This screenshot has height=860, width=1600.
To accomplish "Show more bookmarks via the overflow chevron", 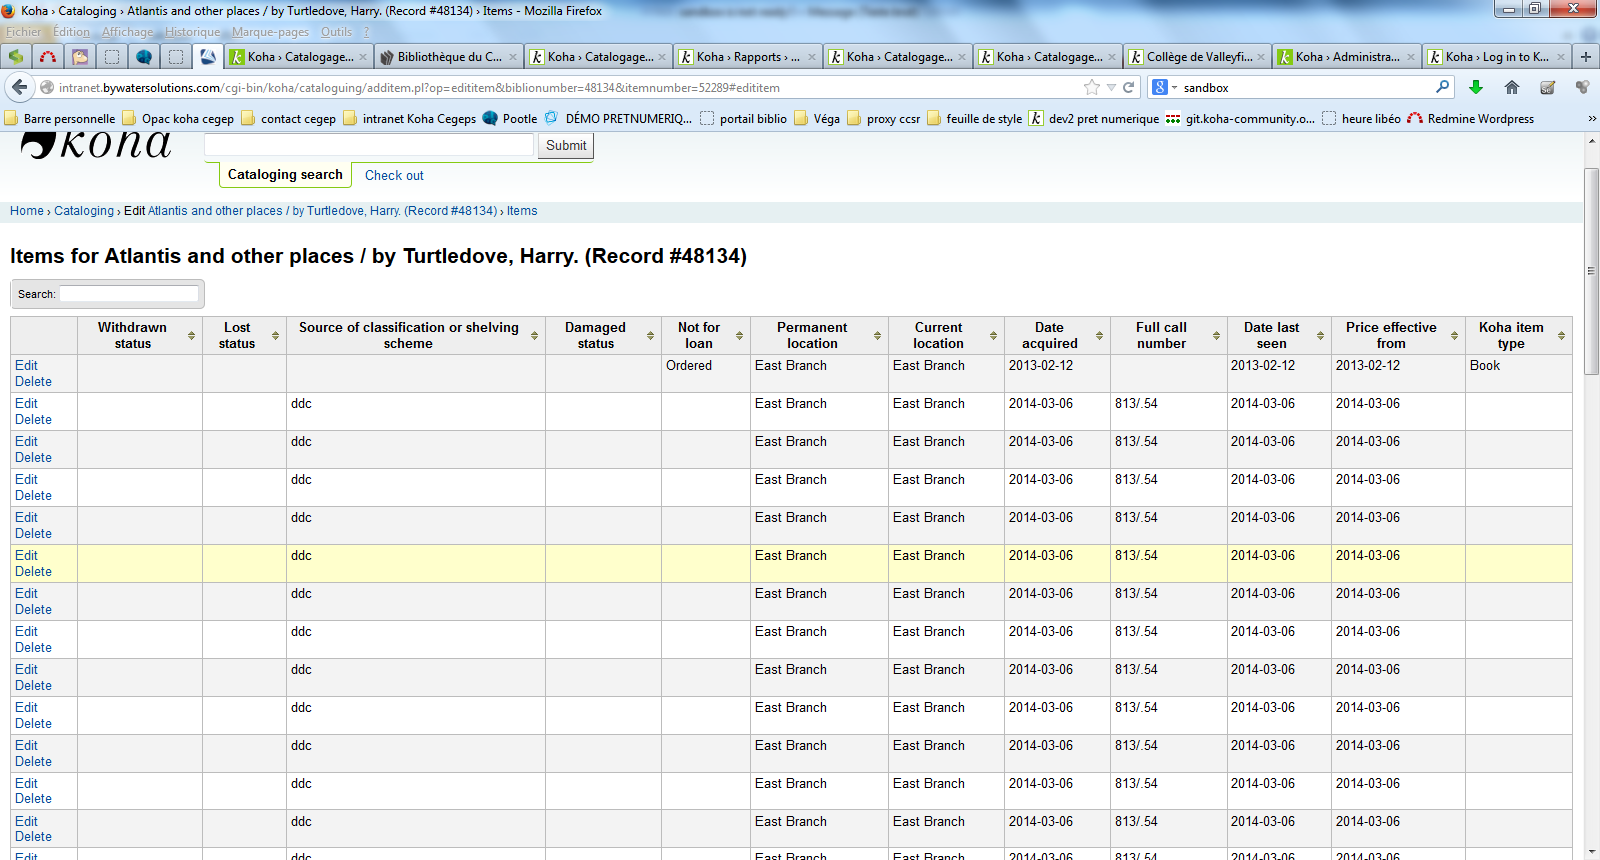I will pos(1591,118).
